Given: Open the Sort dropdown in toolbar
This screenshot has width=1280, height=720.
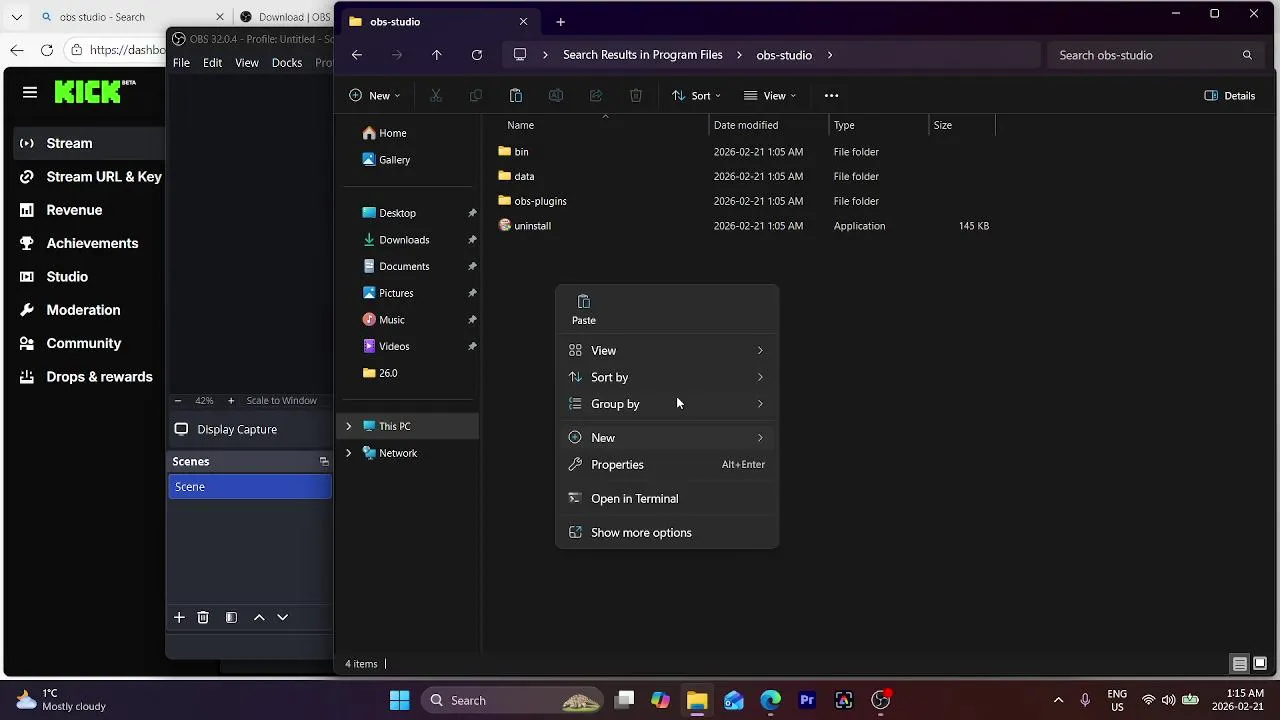Looking at the screenshot, I should click(696, 96).
